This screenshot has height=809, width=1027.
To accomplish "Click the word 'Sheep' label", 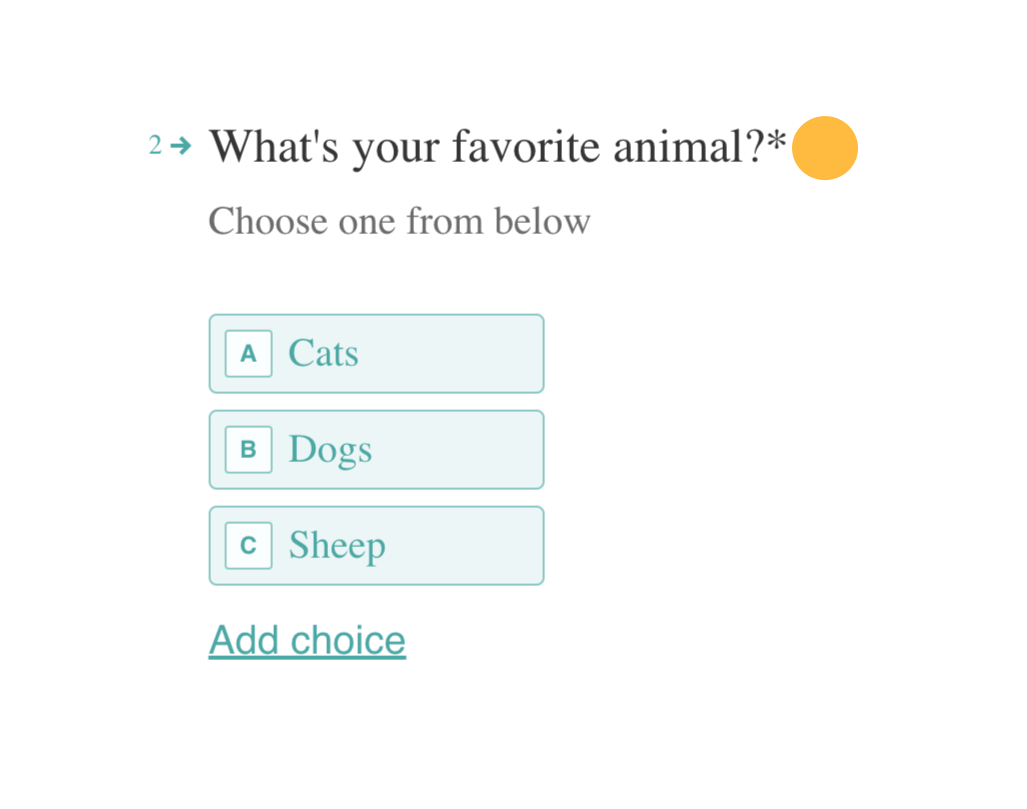I will (337, 546).
